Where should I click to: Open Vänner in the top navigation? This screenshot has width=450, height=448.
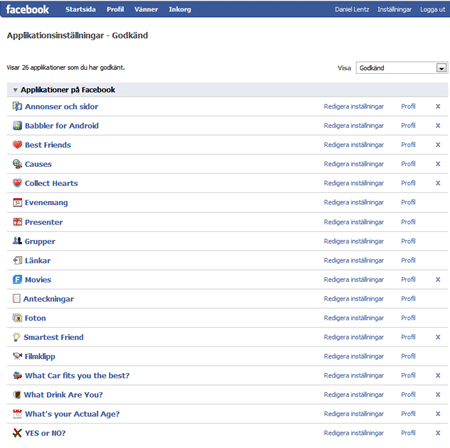(x=146, y=9)
